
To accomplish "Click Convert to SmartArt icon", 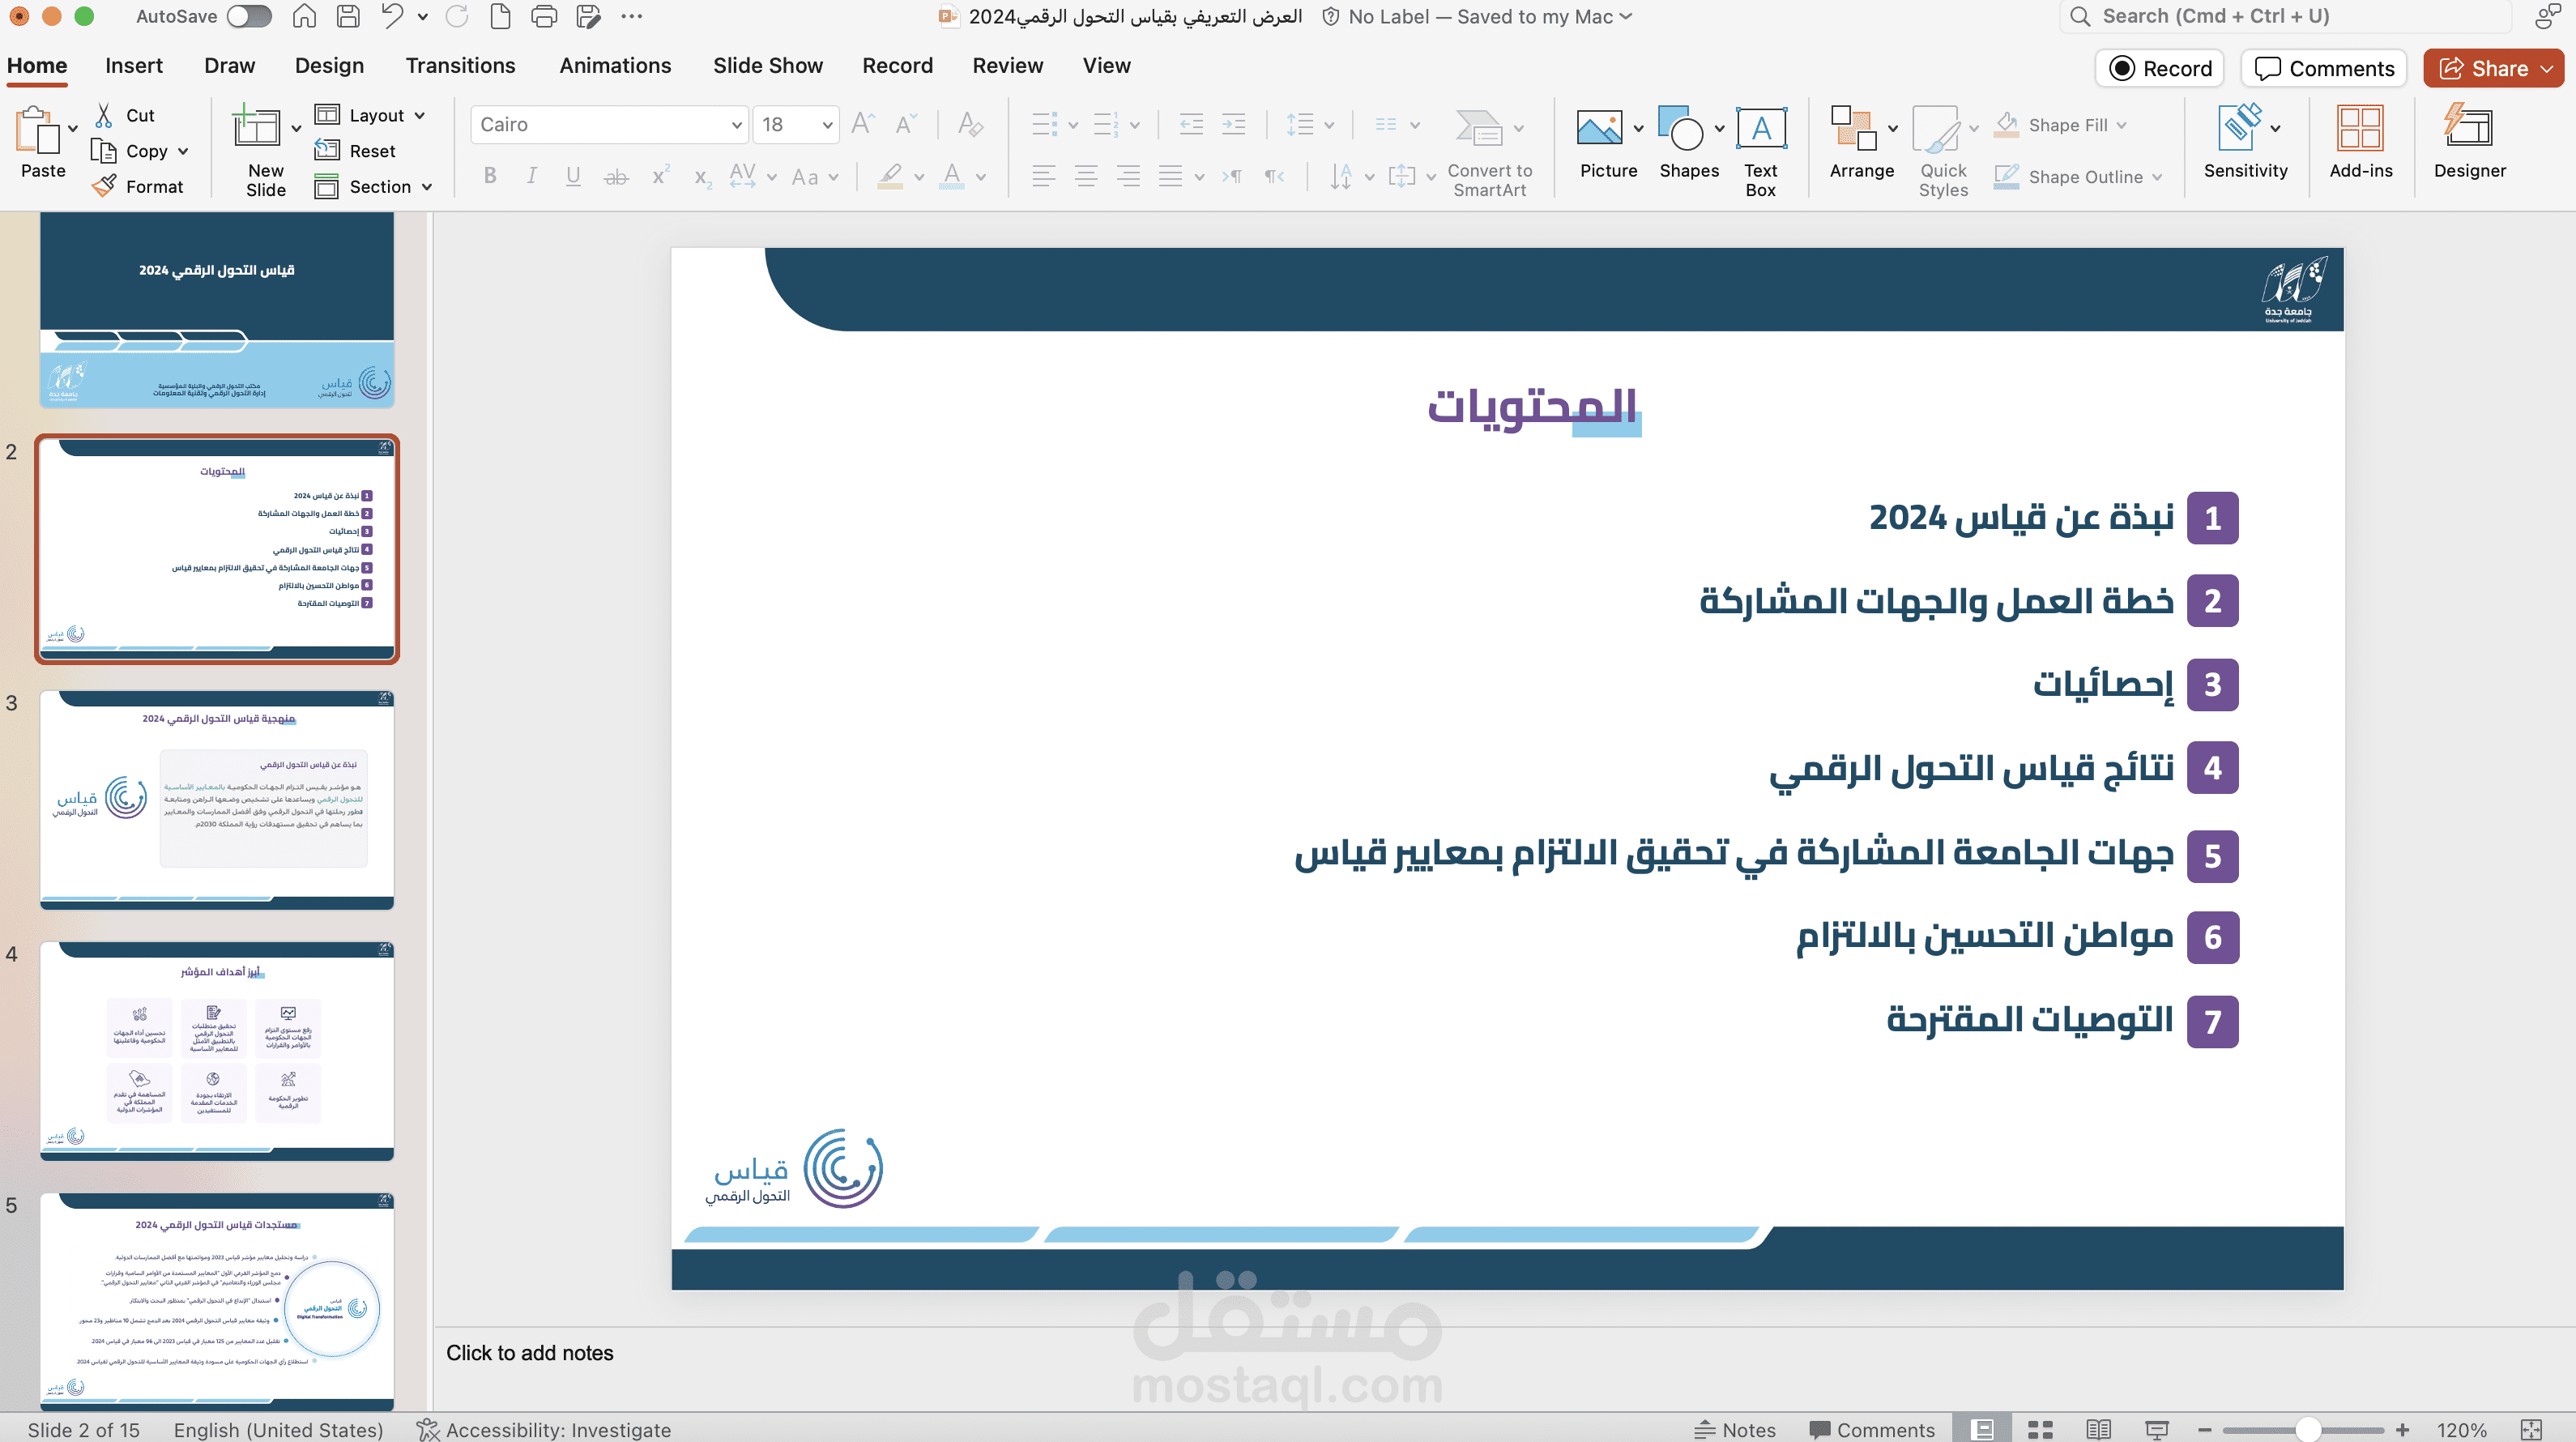I will pos(1478,128).
